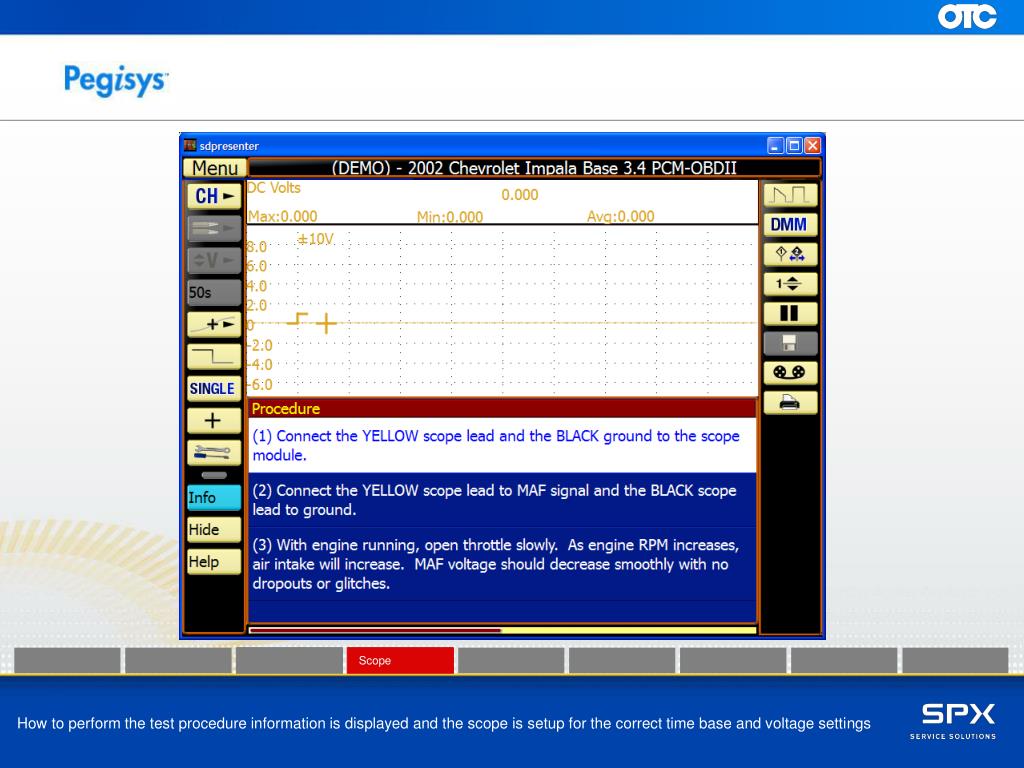Close the sdpresenter window
Image resolution: width=1024 pixels, height=768 pixels.
[812, 146]
